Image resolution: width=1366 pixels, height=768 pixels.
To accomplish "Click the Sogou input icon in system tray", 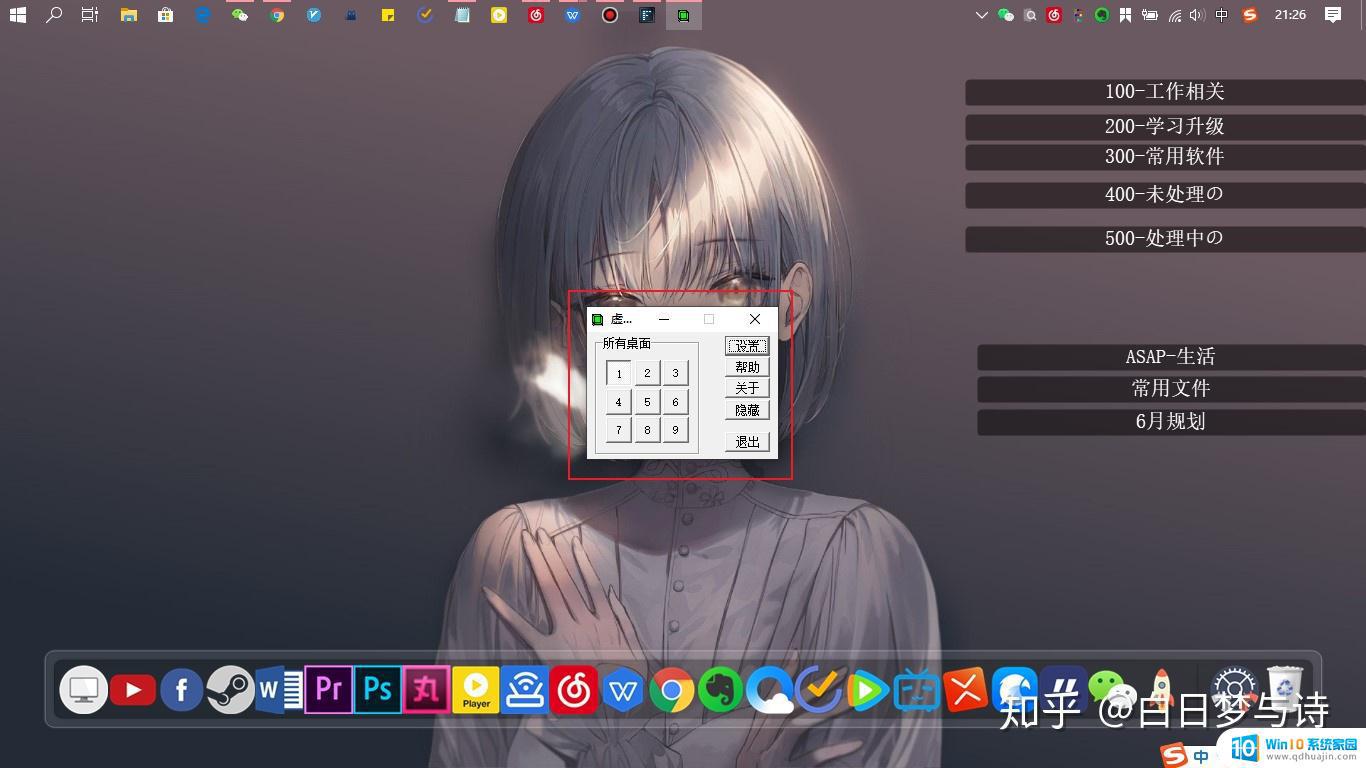I will (x=1249, y=15).
